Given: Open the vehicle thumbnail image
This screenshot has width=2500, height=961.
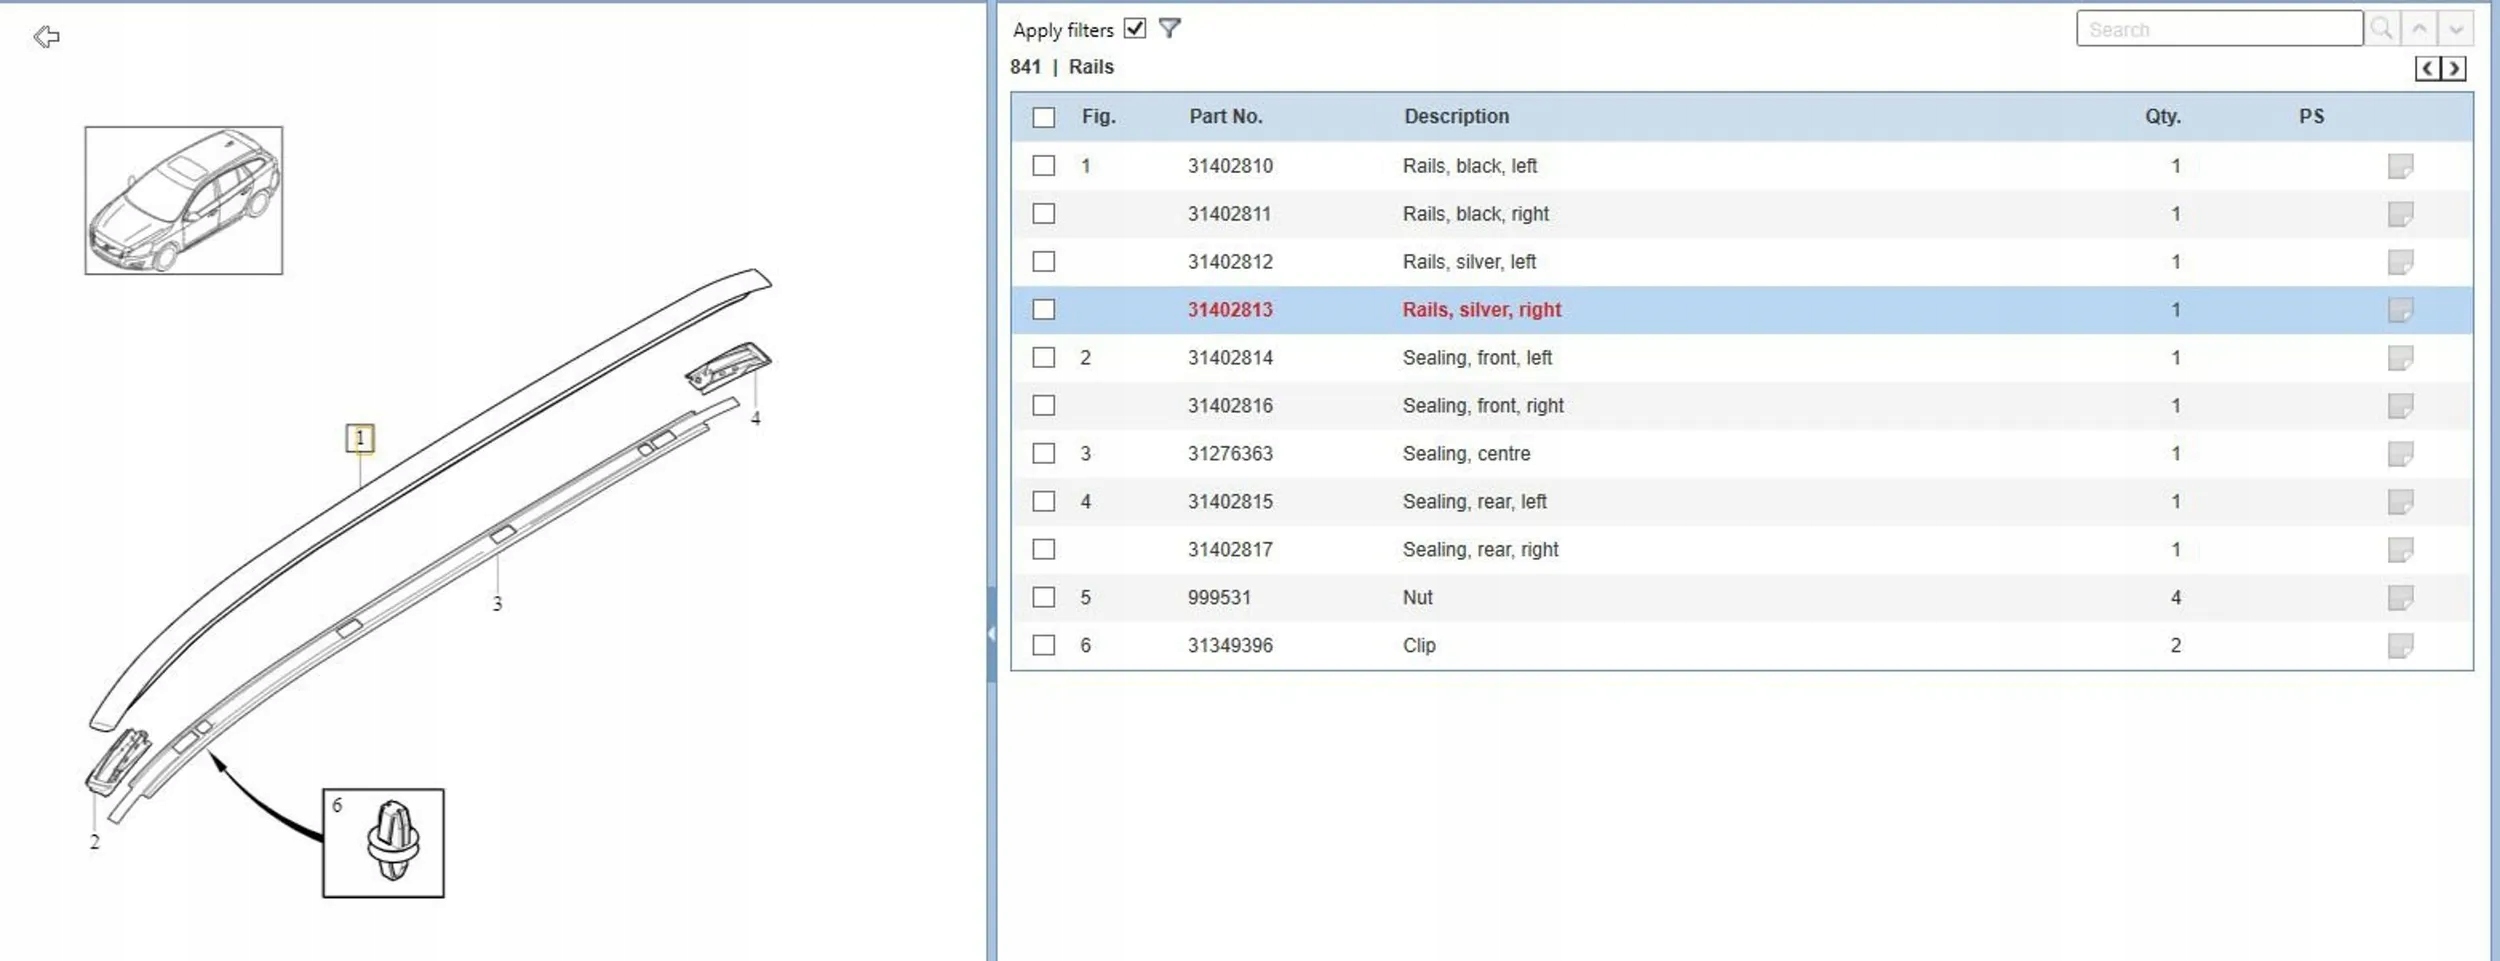Looking at the screenshot, I should click(184, 200).
